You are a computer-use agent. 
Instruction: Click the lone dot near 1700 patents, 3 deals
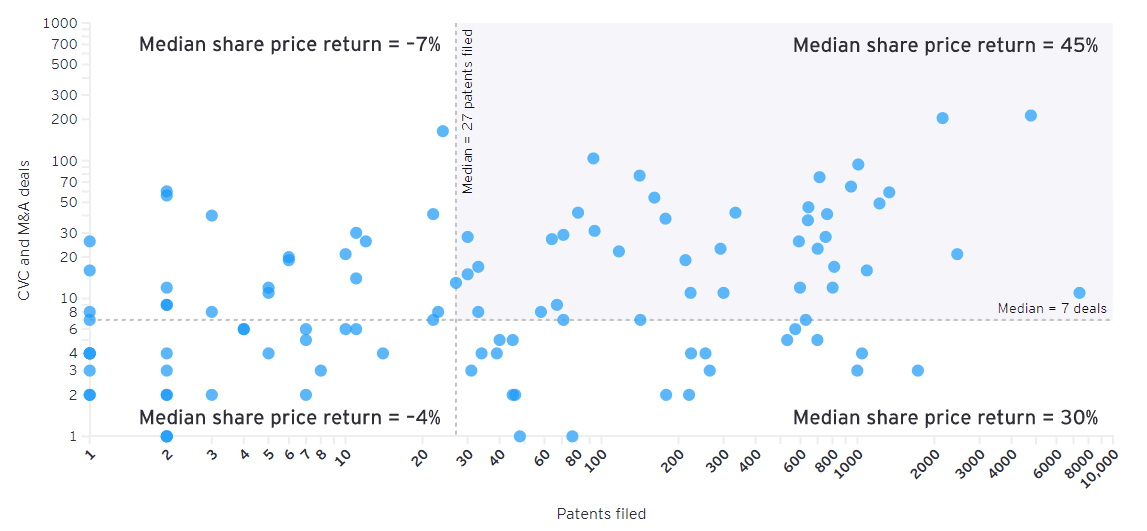(x=918, y=370)
